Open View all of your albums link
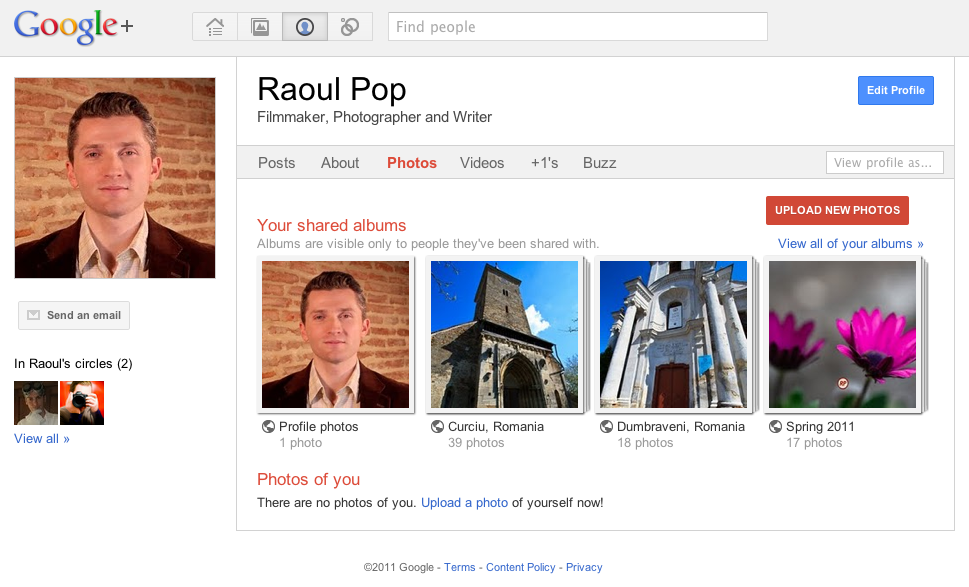This screenshot has width=969, height=587. tap(850, 244)
